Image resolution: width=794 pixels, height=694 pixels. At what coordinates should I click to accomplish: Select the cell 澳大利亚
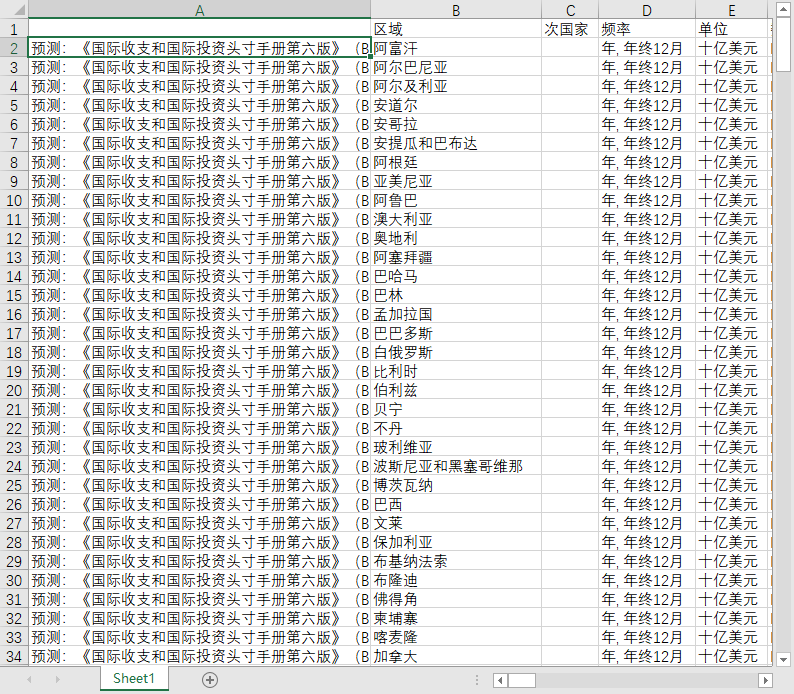[456, 219]
